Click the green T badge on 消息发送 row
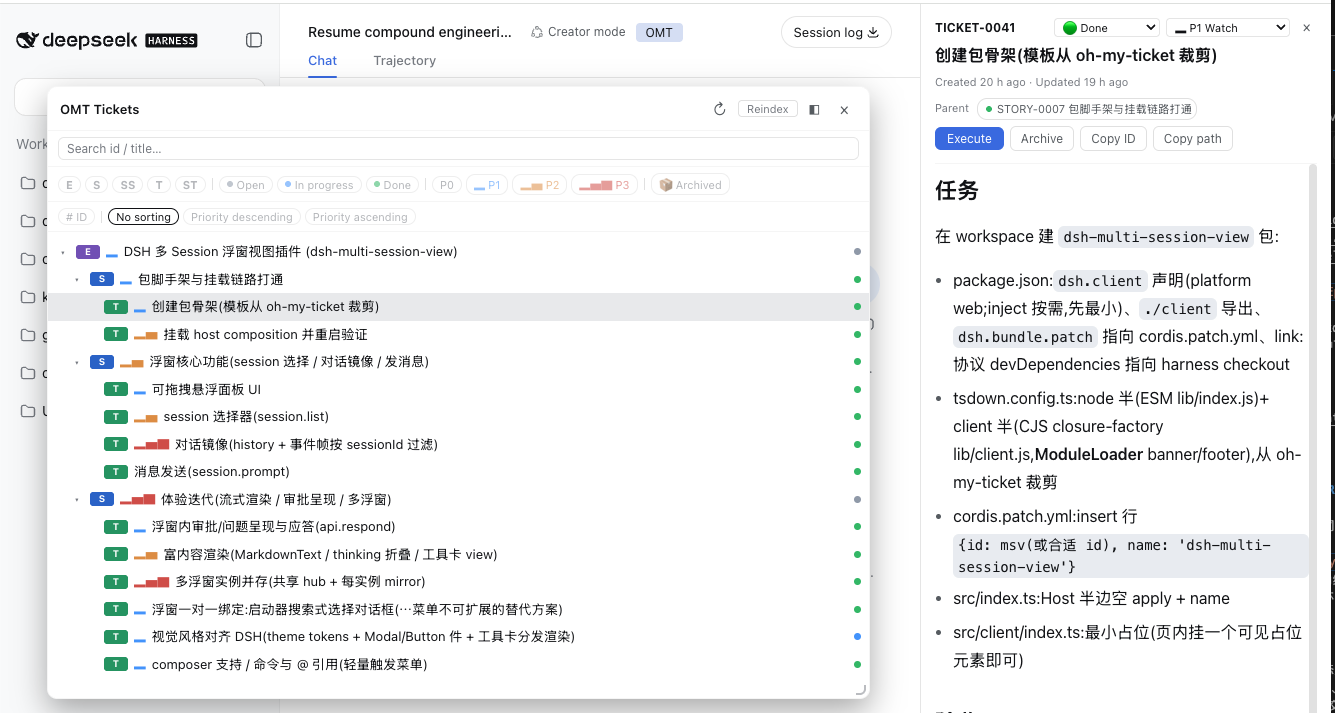This screenshot has height=713, width=1335. coord(116,472)
